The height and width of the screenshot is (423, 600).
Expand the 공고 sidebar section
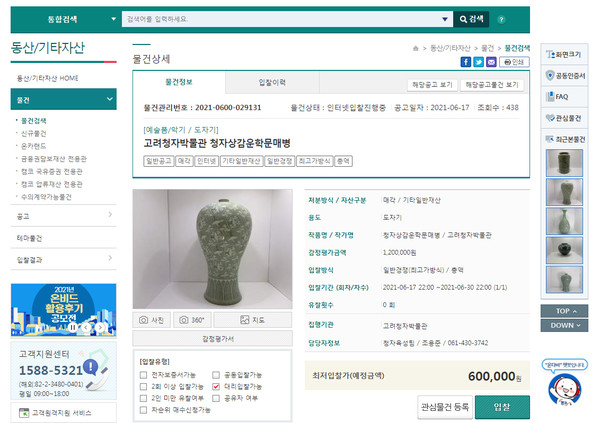[x=64, y=216]
